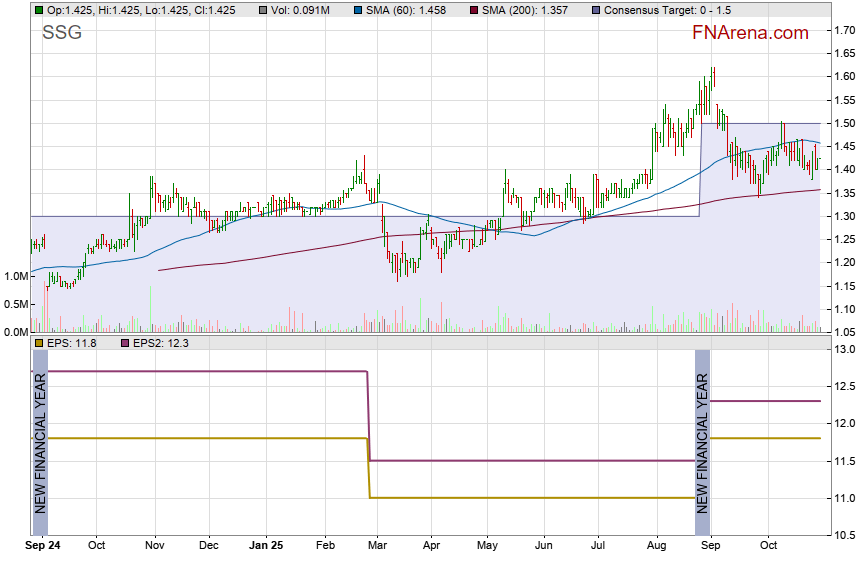This screenshot has height=566, width=859.
Task: Click the green OHLC price legend swatch
Action: point(38,9)
